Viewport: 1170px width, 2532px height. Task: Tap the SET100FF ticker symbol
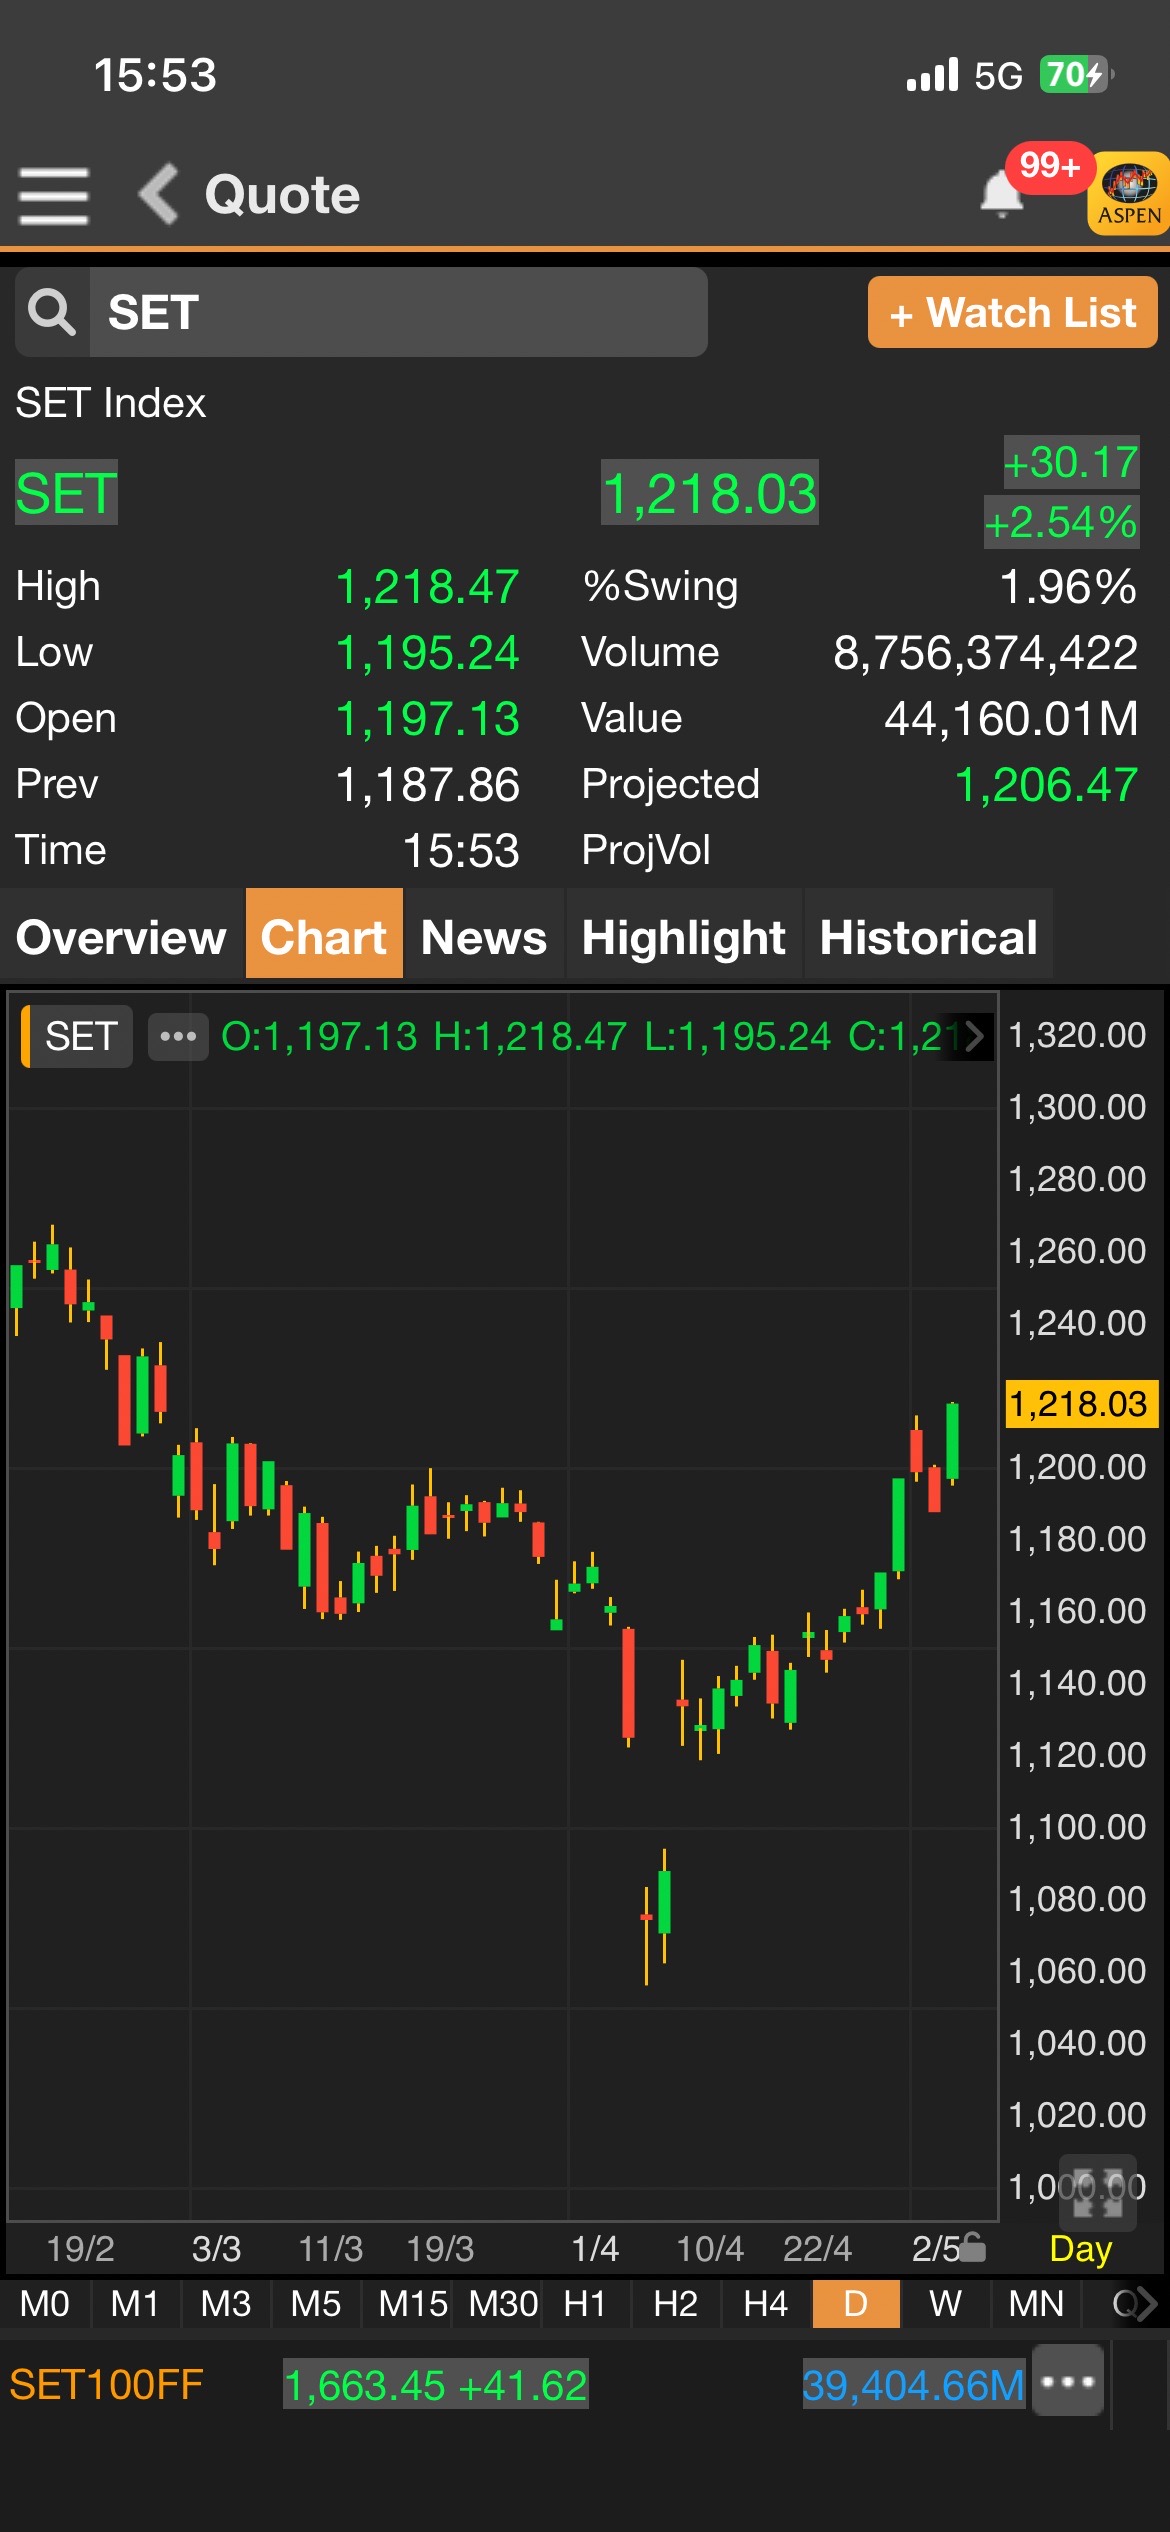click(x=106, y=2385)
